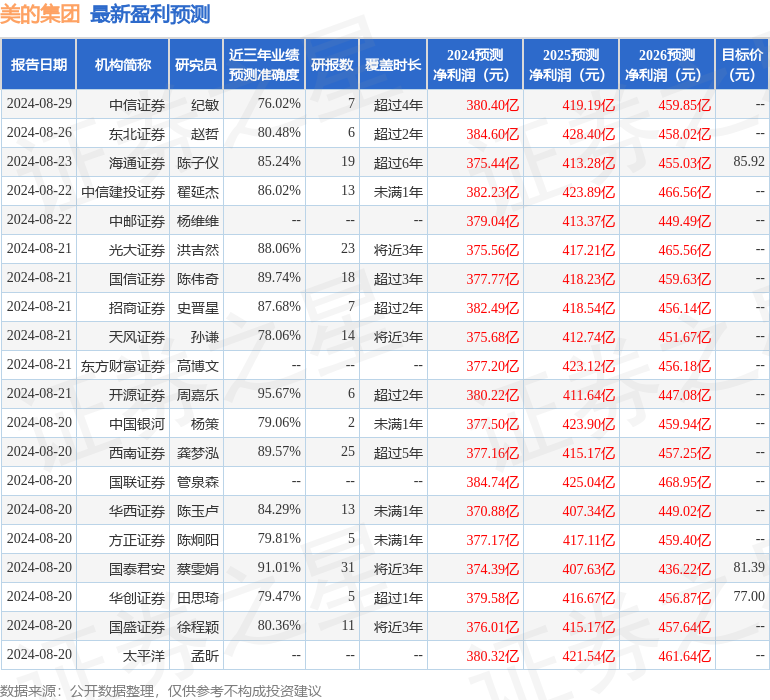The height and width of the screenshot is (700, 770).
Task: Select the 研究员 column header
Action: click(x=196, y=64)
